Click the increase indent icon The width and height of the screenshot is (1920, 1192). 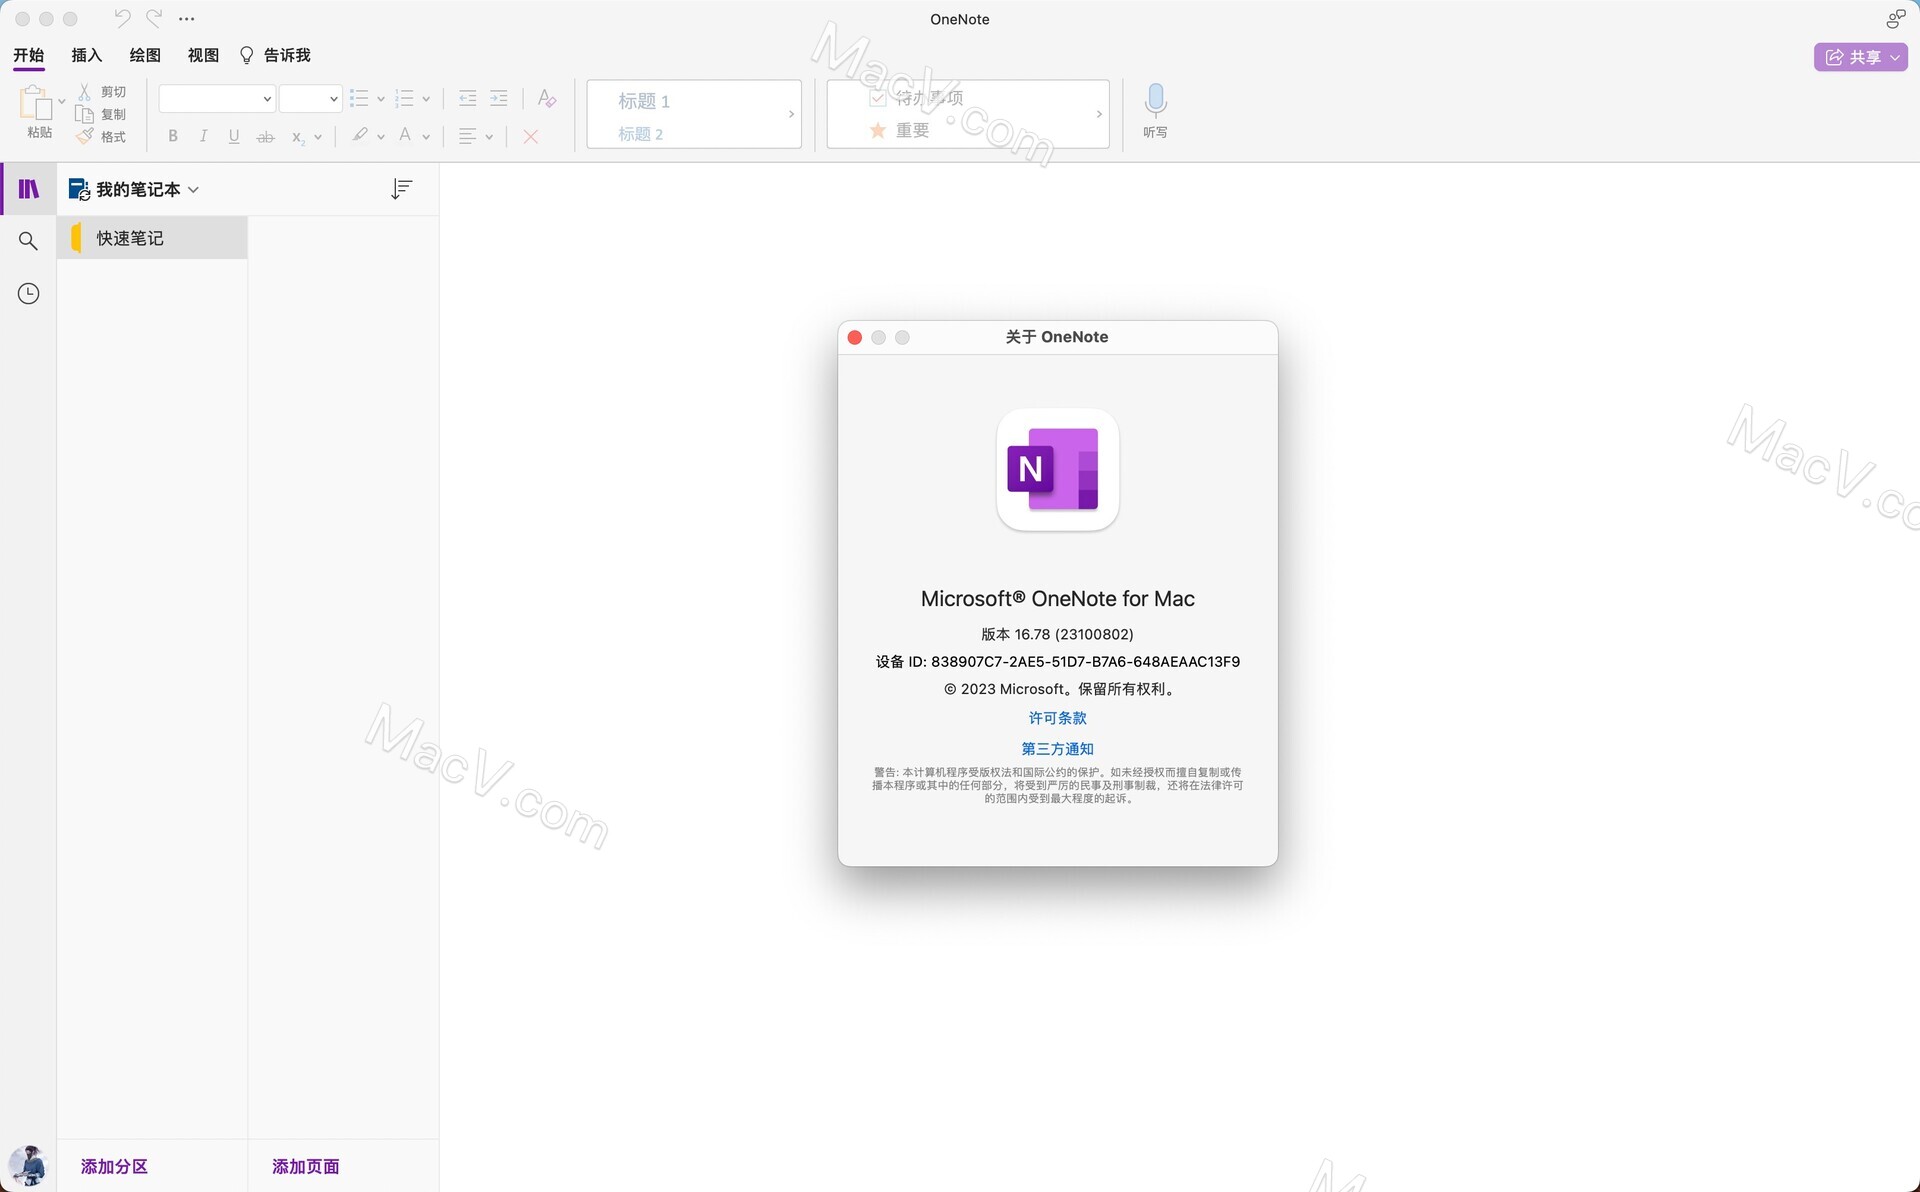499,98
